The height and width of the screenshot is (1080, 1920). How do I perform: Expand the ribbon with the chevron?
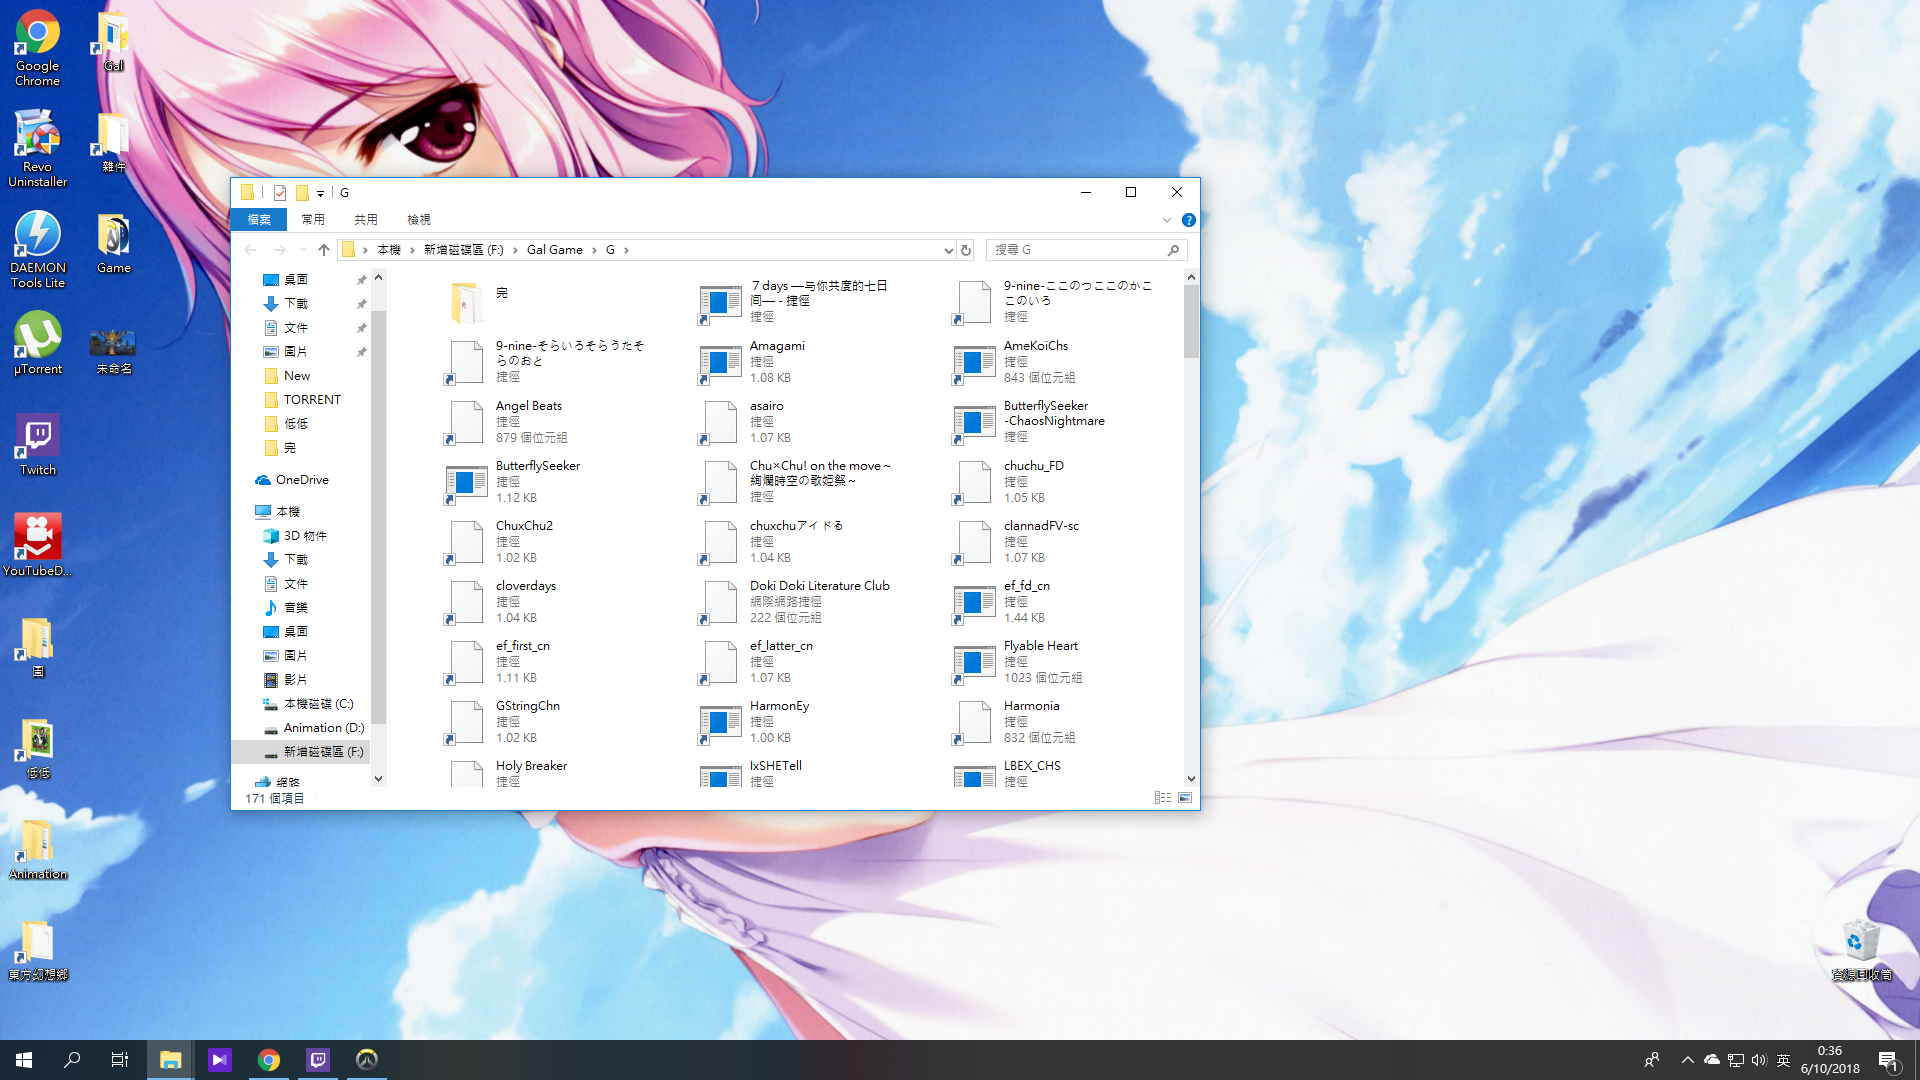tap(1166, 220)
